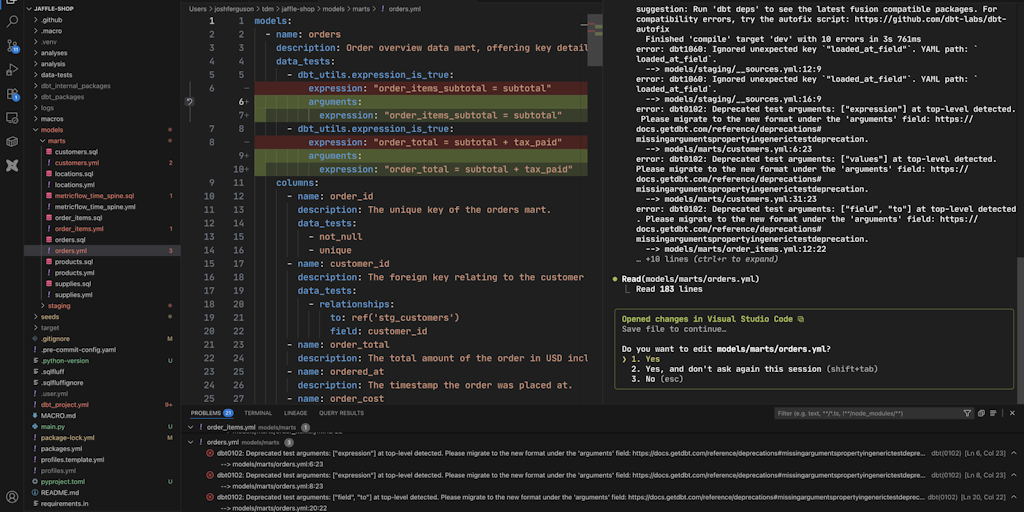The height and width of the screenshot is (512, 1024).
Task: Open metricflow_time_spine.sql file
Action: (94, 196)
